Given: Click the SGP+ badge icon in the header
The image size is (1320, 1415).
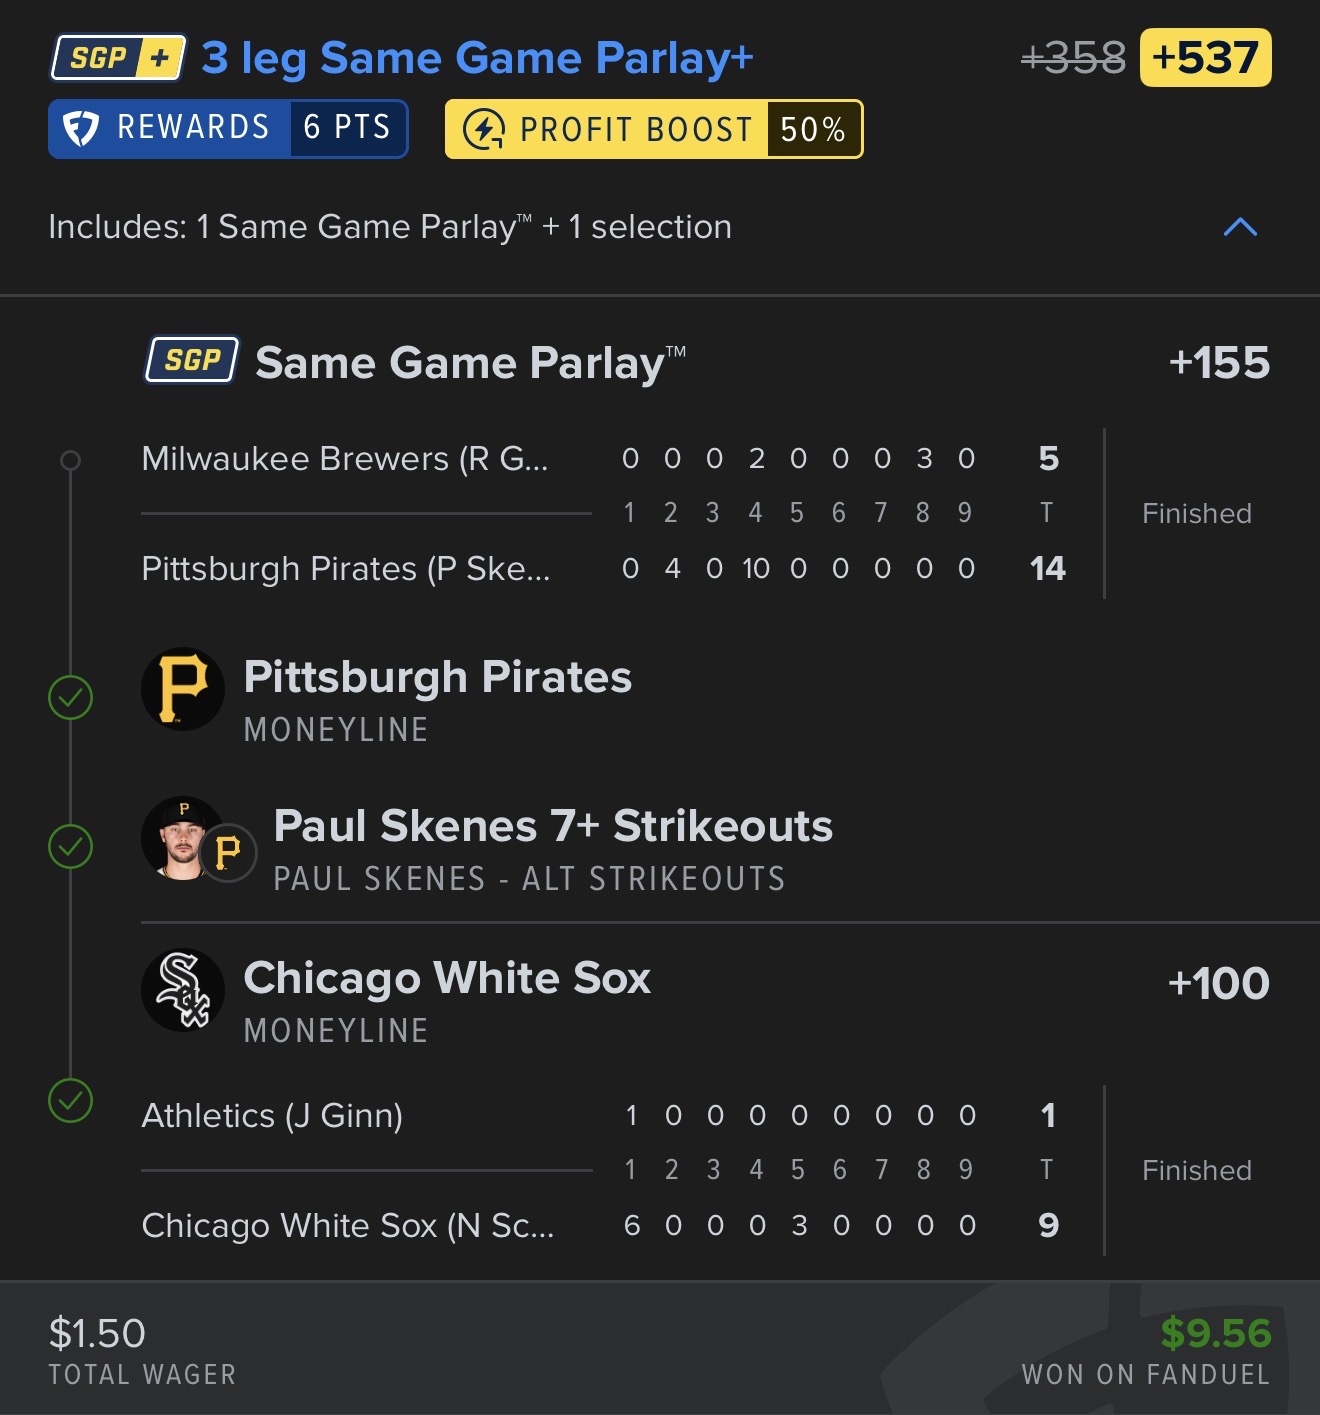Looking at the screenshot, I should [118, 58].
